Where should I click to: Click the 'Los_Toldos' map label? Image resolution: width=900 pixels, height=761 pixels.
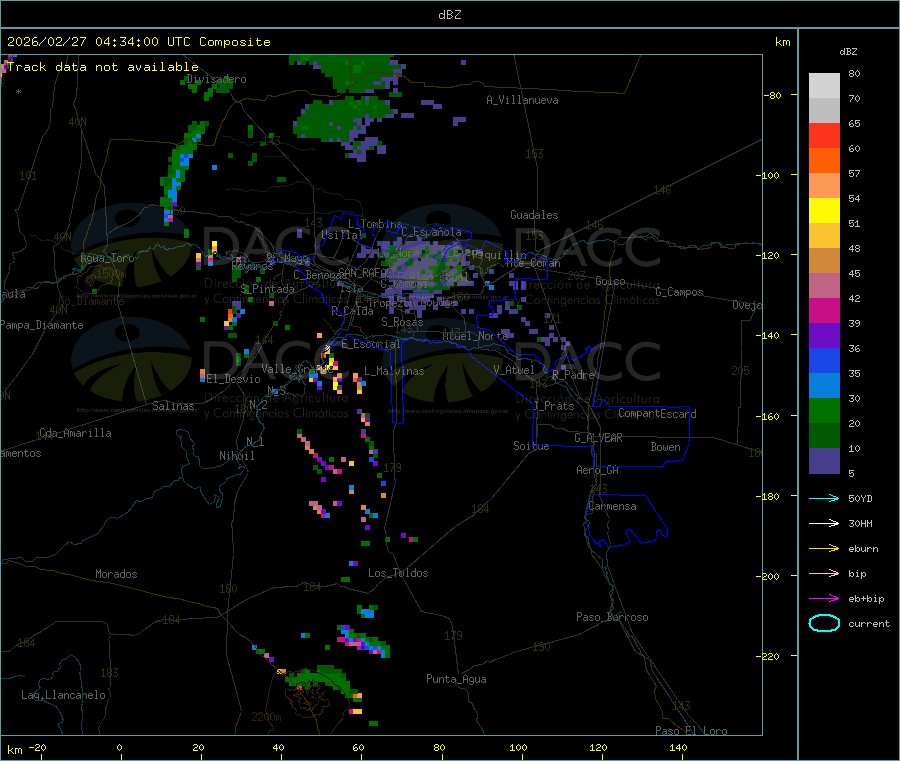[398, 573]
